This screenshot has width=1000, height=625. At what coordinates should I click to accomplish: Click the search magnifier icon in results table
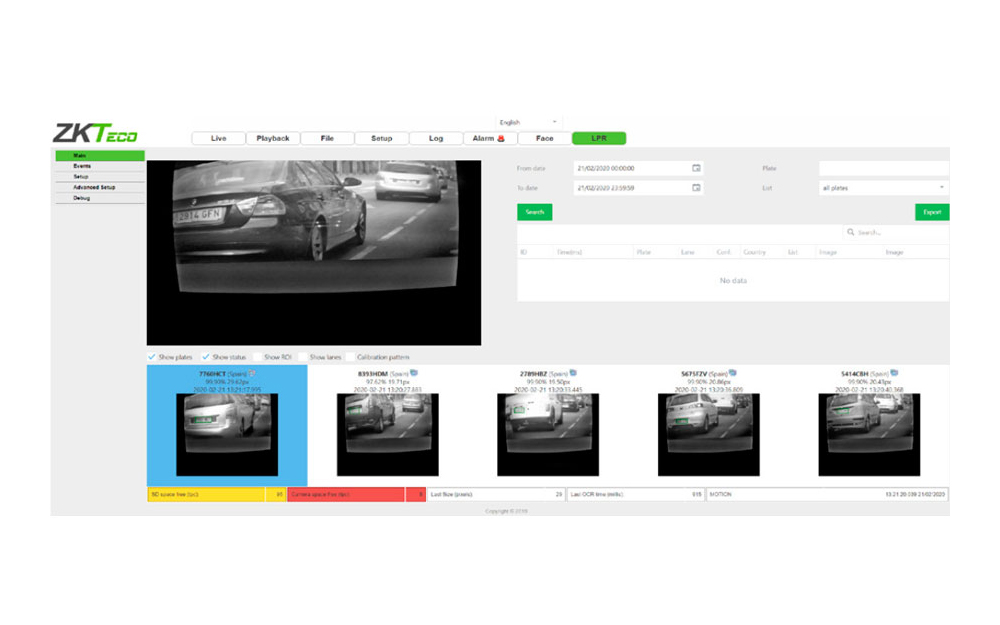tap(851, 232)
